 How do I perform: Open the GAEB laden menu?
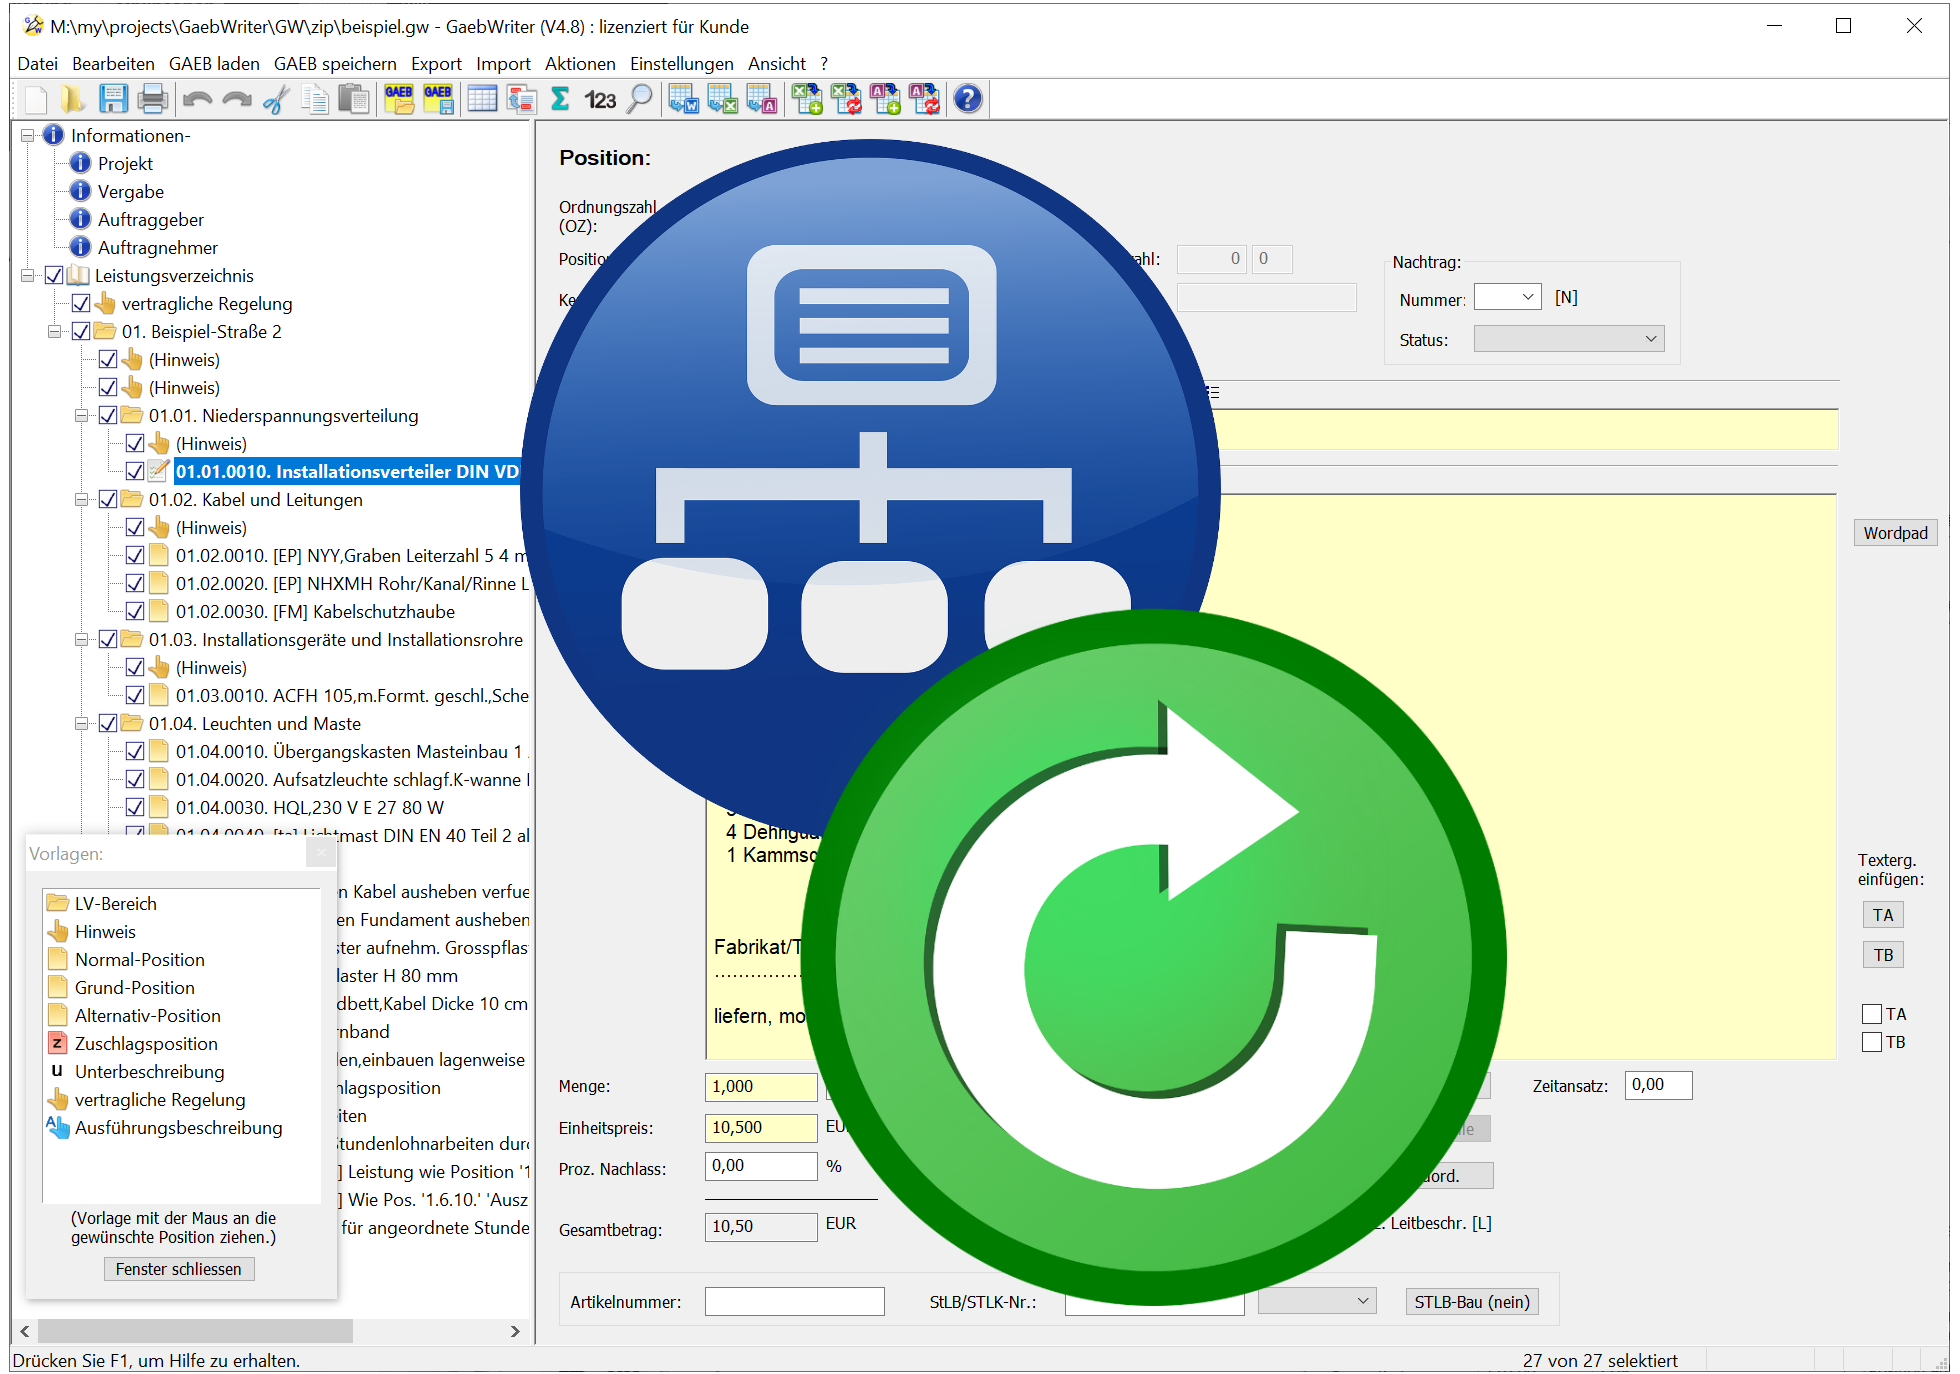pyautogui.click(x=214, y=64)
